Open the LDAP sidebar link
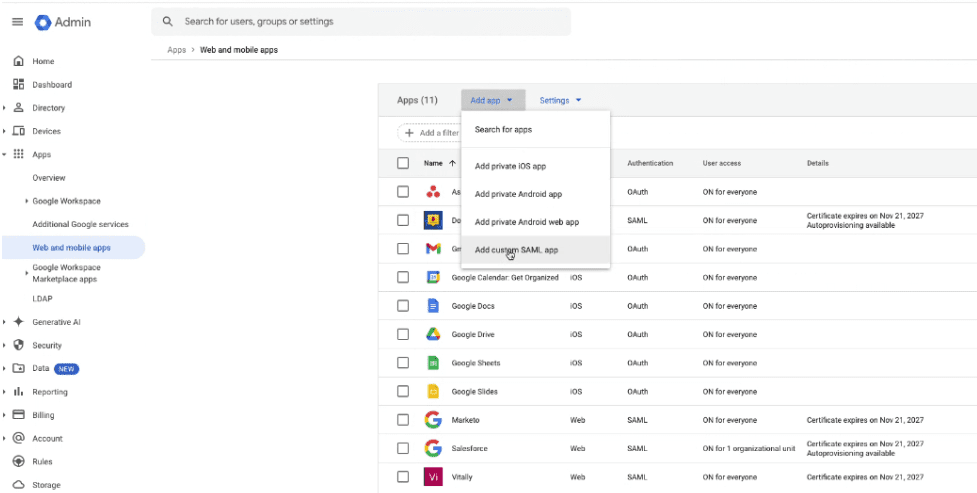The height and width of the screenshot is (493, 977). [42, 299]
